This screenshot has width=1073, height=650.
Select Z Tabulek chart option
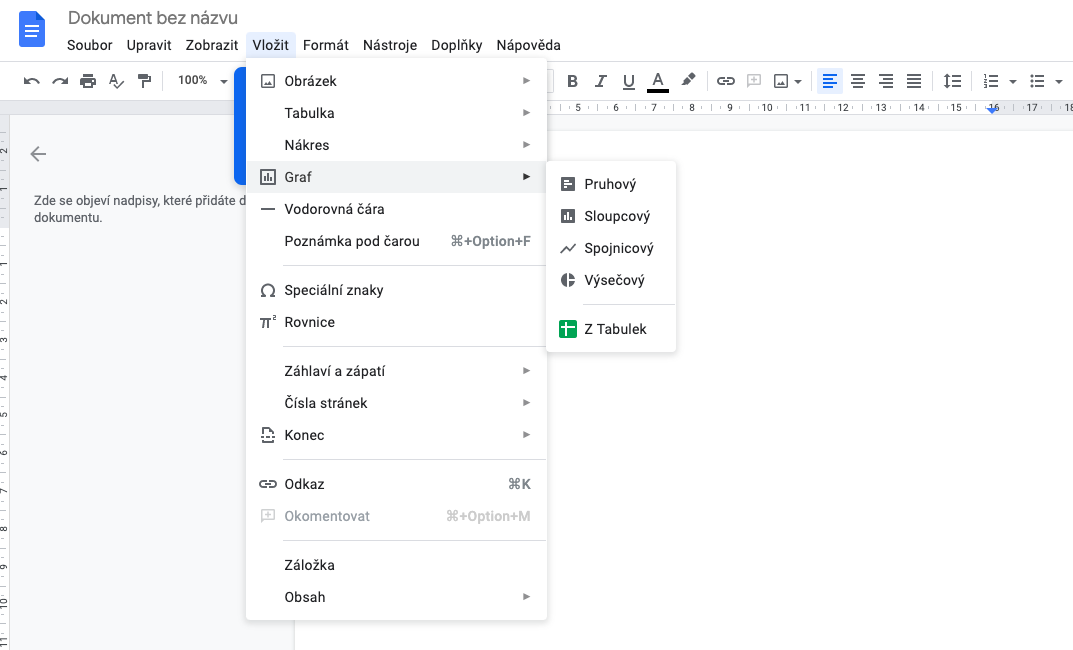click(x=615, y=329)
